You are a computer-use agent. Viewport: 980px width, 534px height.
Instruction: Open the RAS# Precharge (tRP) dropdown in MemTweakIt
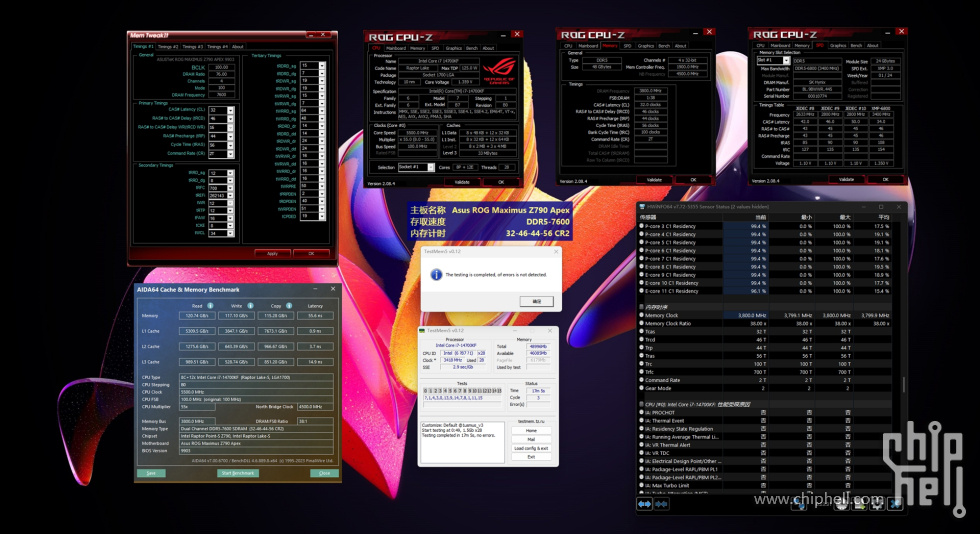[231, 136]
